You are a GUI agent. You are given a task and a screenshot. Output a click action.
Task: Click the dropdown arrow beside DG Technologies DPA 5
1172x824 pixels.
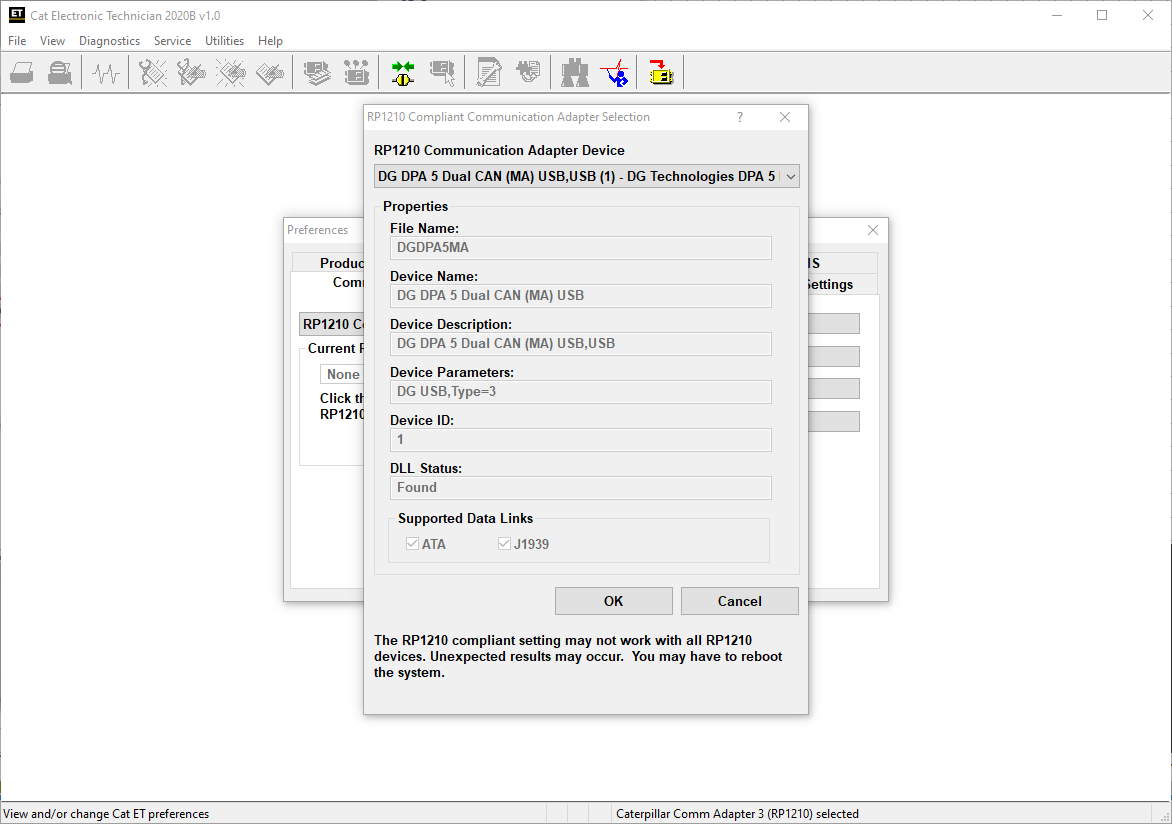point(790,176)
